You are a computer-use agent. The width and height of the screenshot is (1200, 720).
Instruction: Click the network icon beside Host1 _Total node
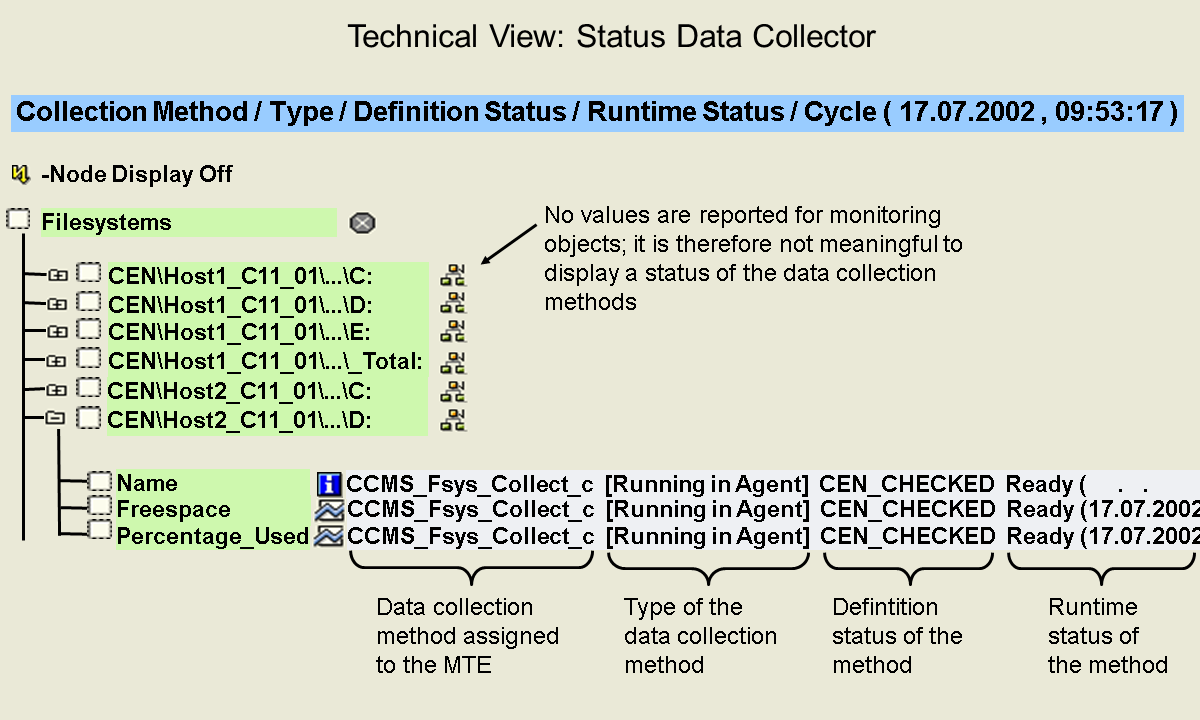click(453, 361)
